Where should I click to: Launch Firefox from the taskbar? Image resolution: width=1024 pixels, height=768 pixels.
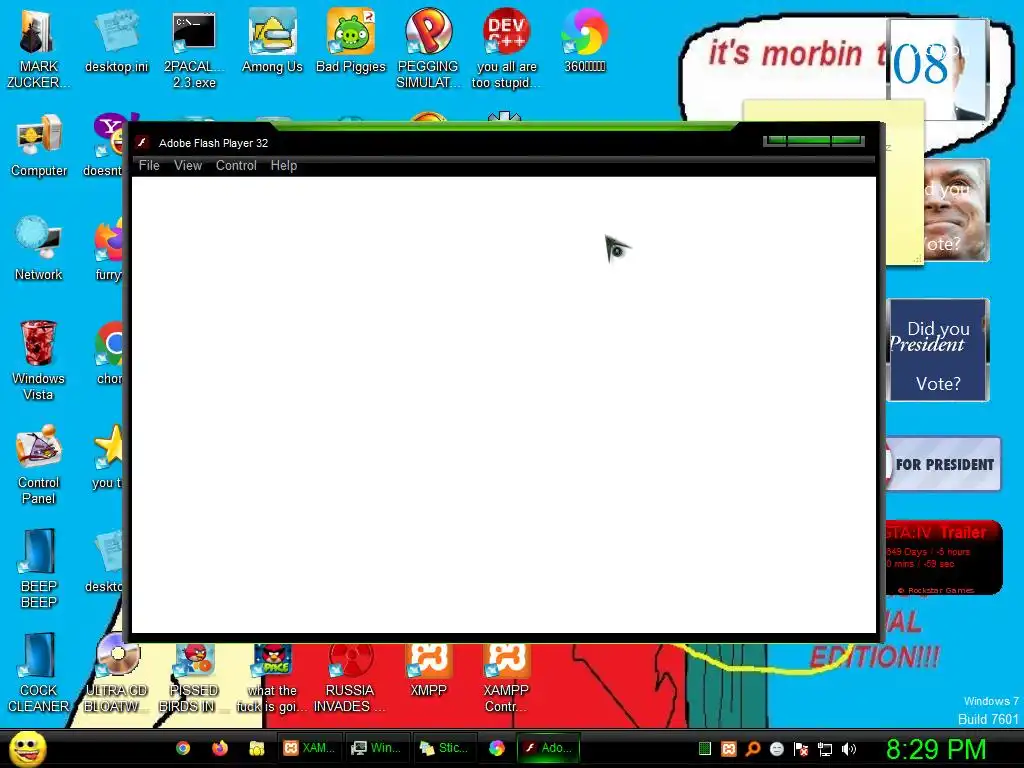click(220, 748)
